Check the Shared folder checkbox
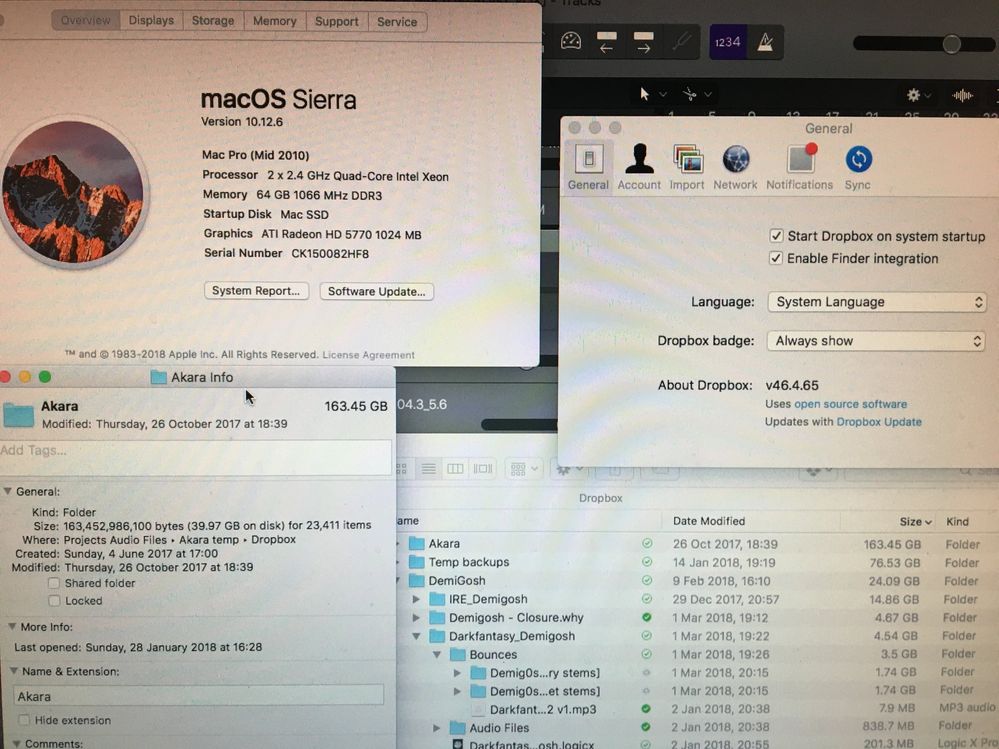999x749 pixels. [54, 583]
